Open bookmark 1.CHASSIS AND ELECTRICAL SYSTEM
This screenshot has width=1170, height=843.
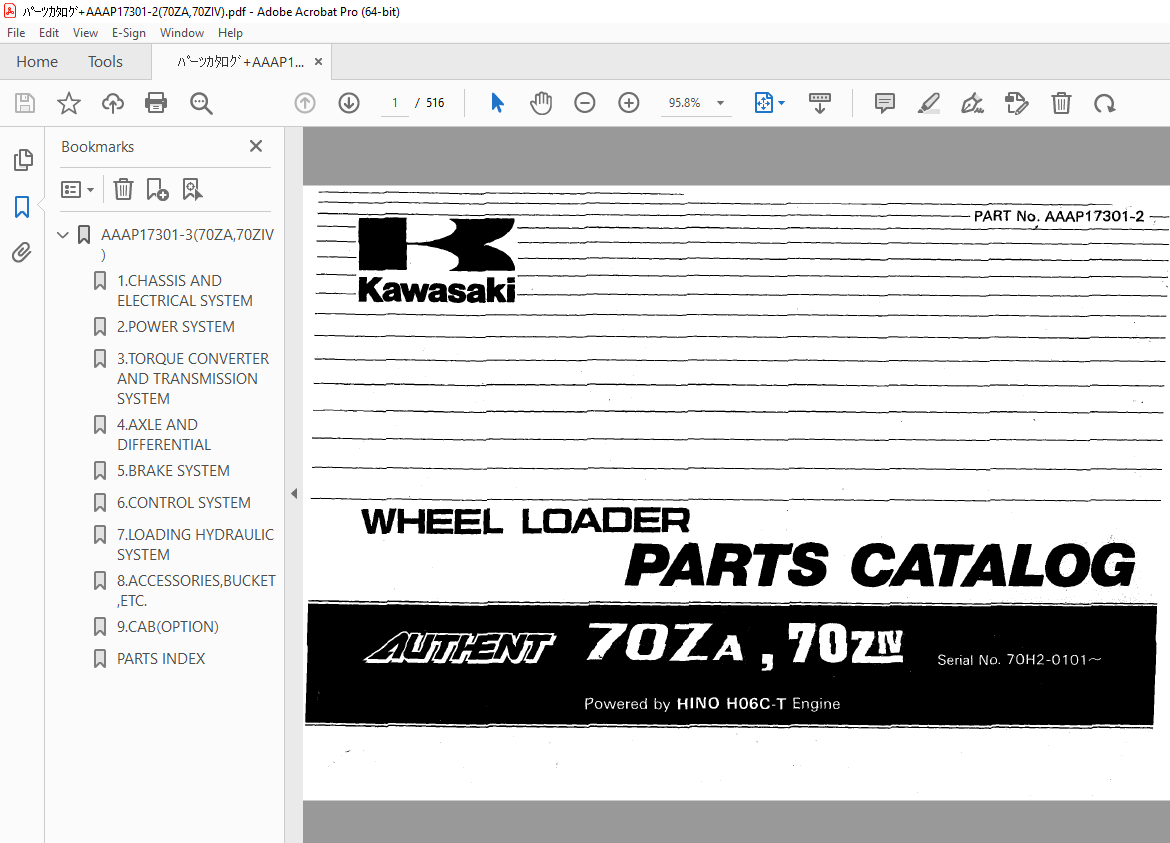184,290
